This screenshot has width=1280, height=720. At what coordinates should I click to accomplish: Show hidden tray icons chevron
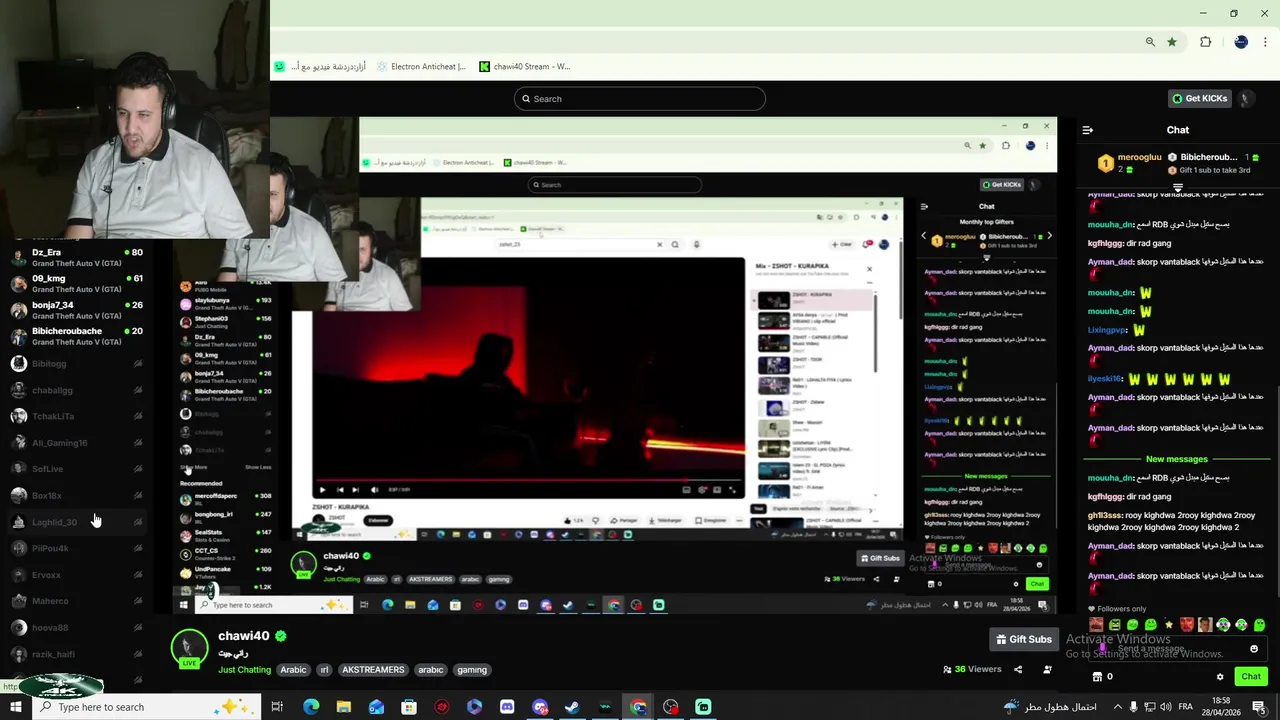1116,707
